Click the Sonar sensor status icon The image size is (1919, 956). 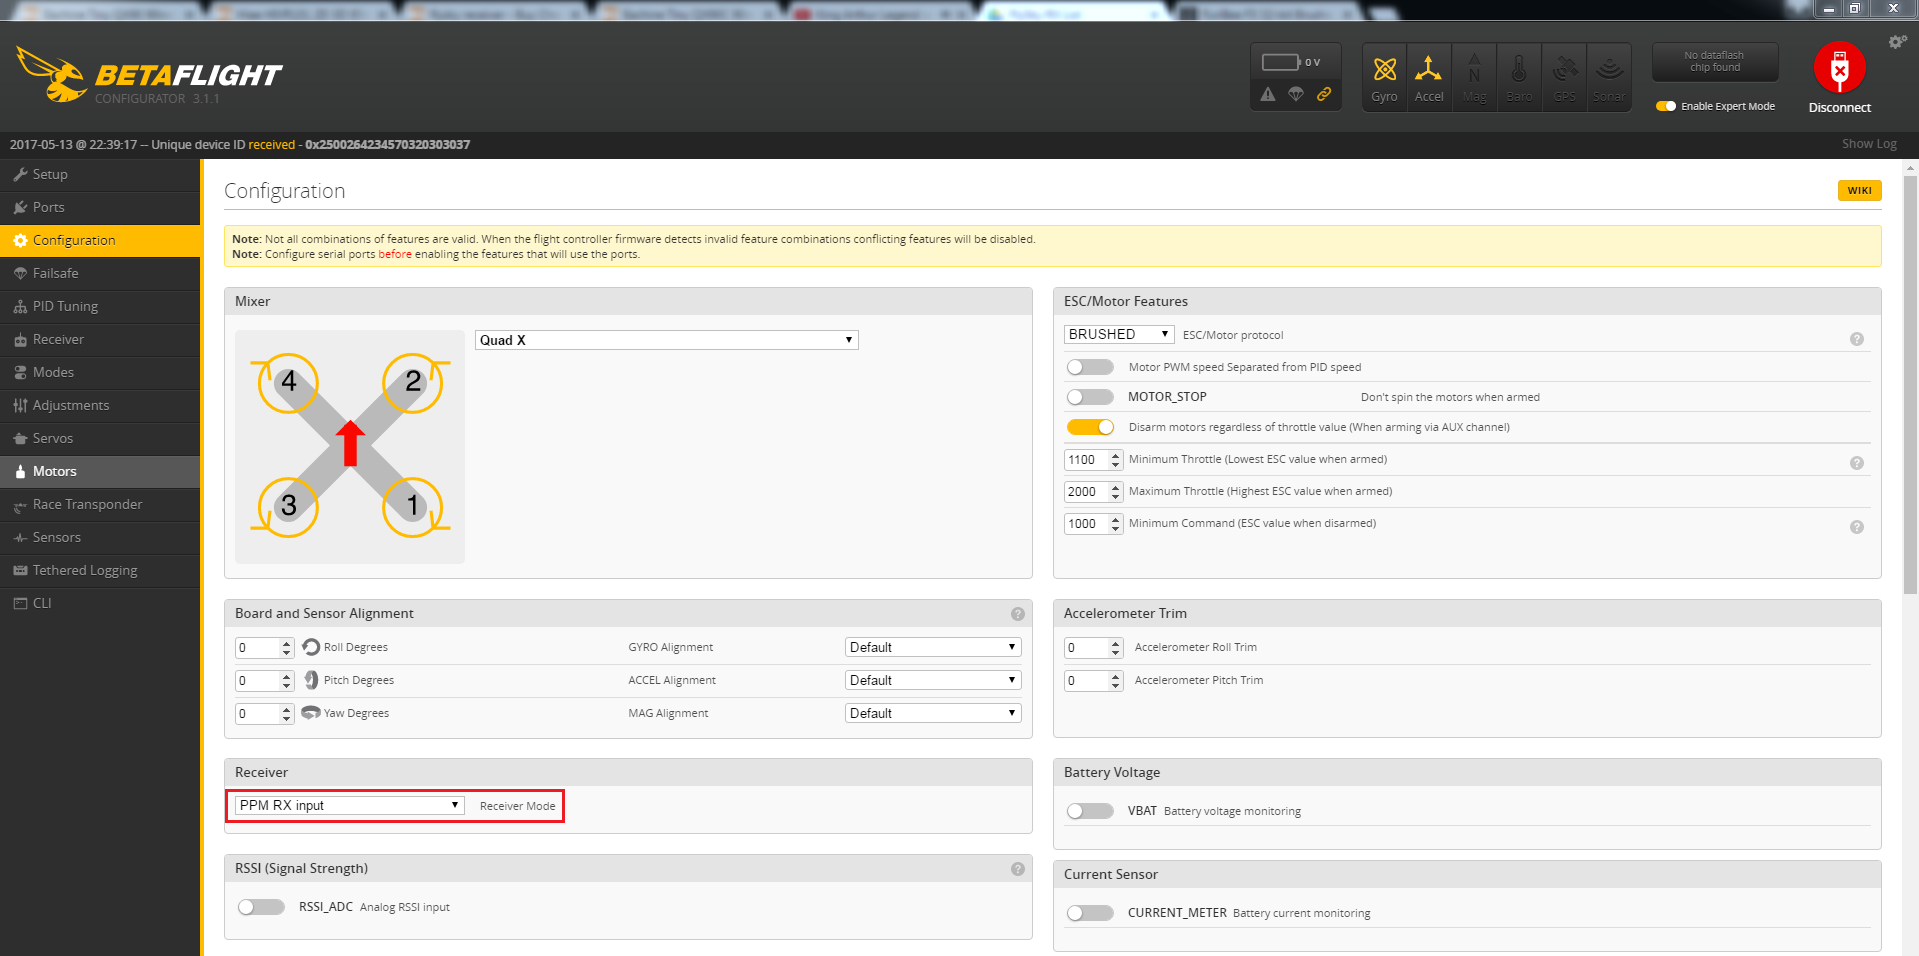pyautogui.click(x=1609, y=77)
